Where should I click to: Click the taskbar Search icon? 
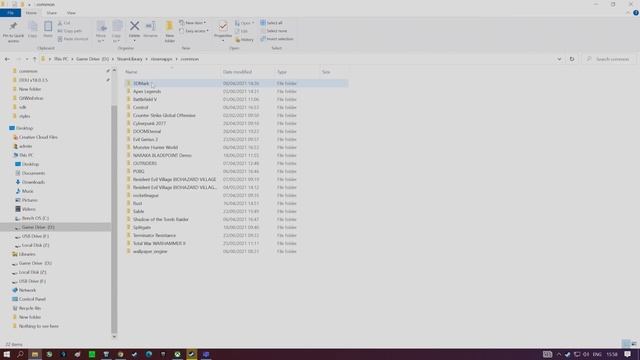[20, 354]
